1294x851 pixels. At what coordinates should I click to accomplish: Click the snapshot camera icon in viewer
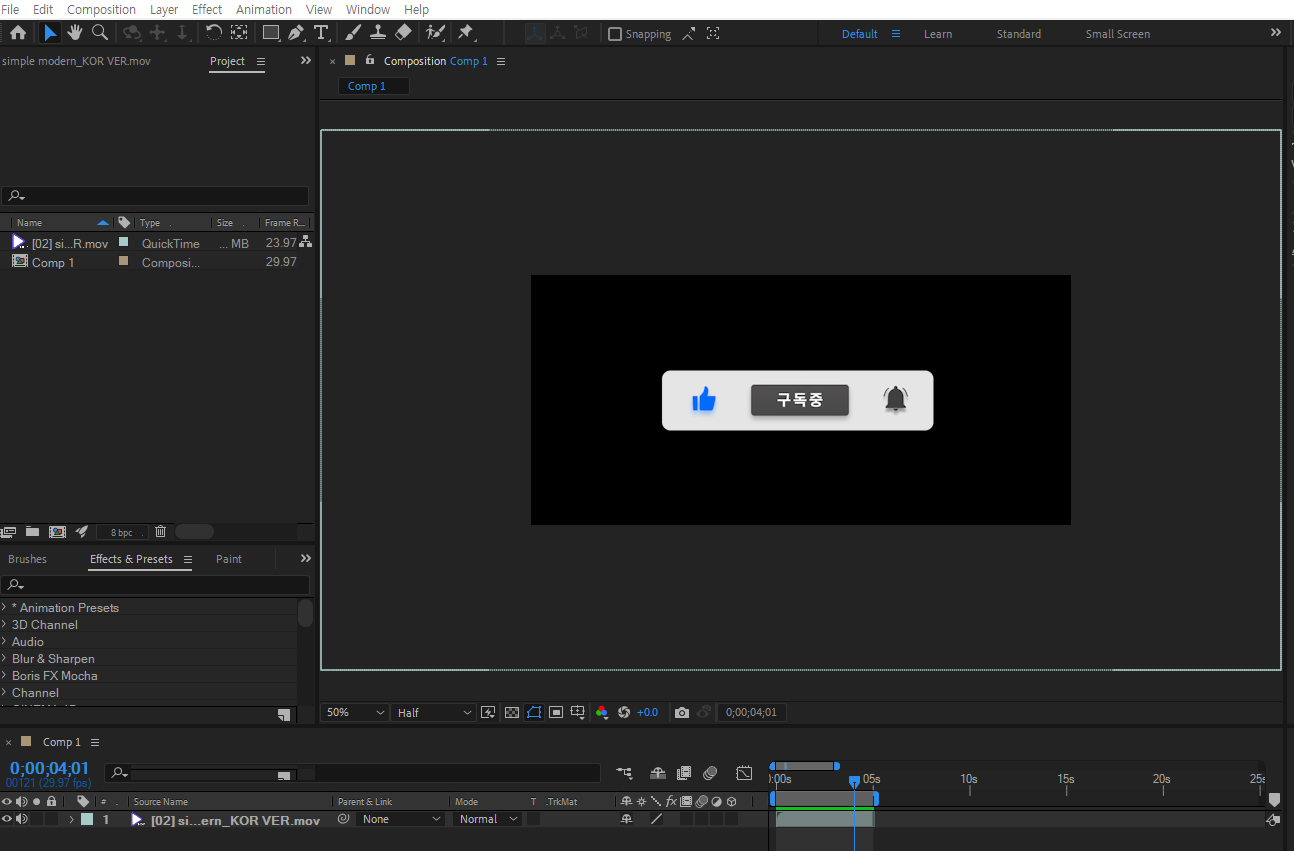point(682,713)
